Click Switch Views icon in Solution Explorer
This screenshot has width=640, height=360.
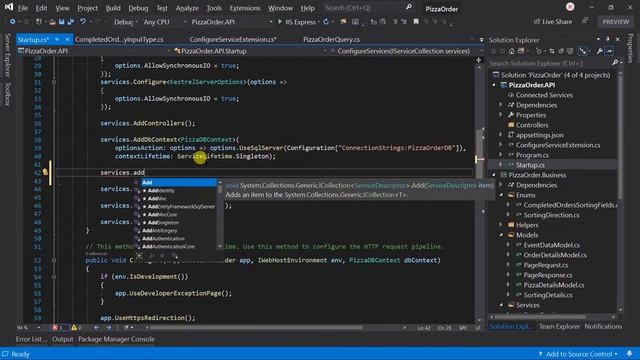521,51
